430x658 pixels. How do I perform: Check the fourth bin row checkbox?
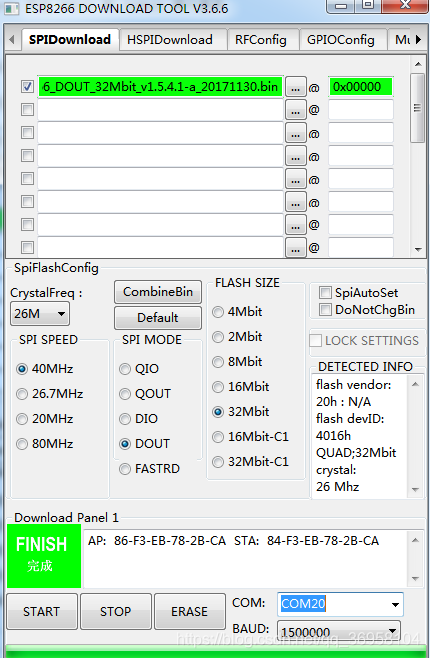tap(27, 156)
